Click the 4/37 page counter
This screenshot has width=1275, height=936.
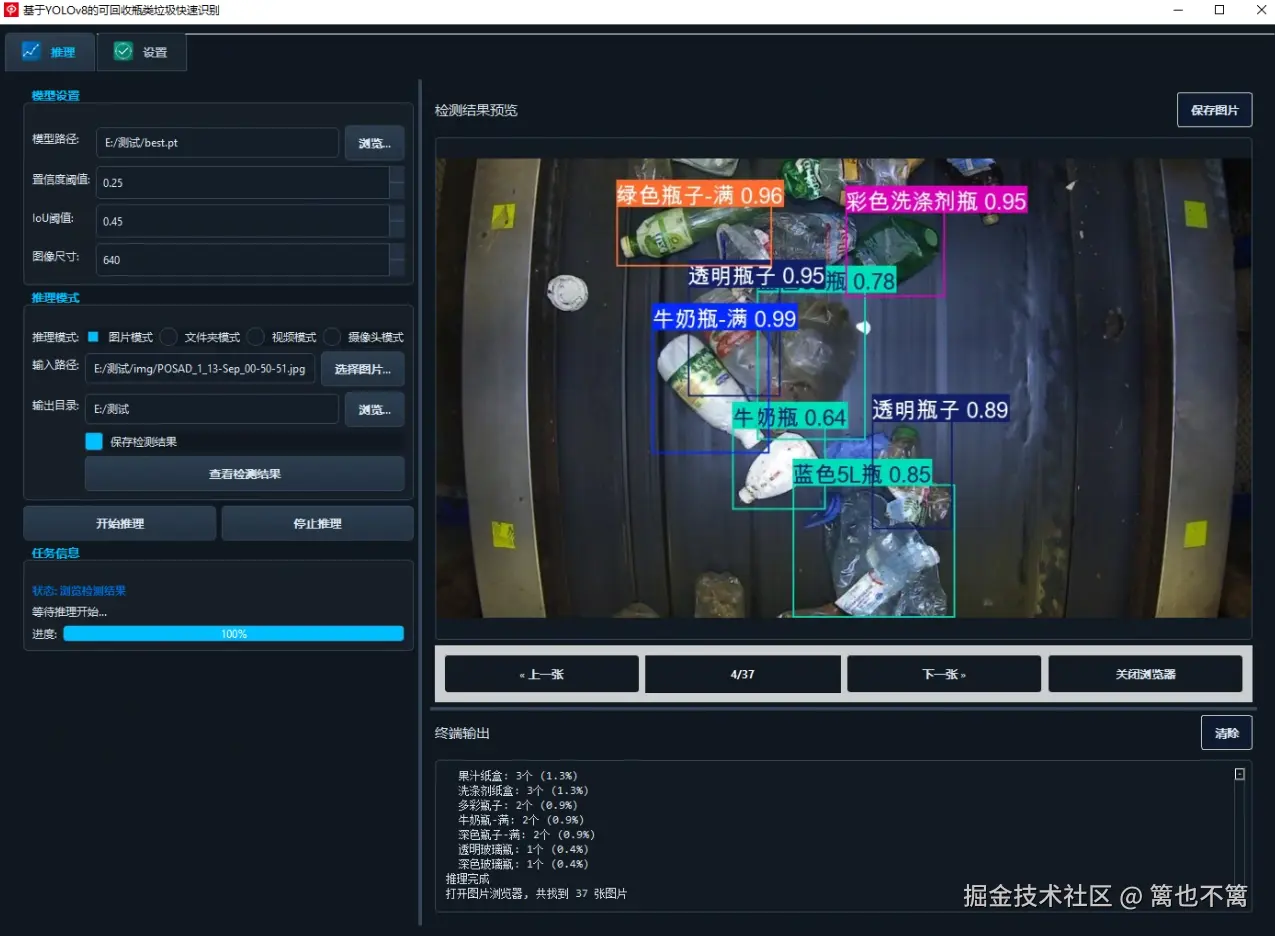[743, 674]
